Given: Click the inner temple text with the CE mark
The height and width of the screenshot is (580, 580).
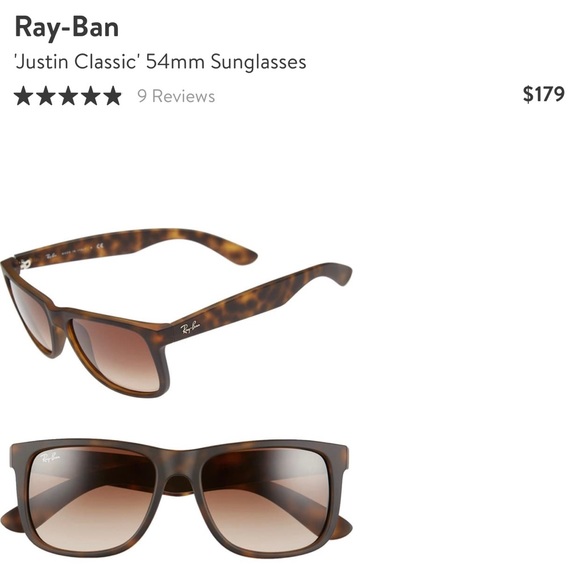Looking at the screenshot, I should pos(74,251).
